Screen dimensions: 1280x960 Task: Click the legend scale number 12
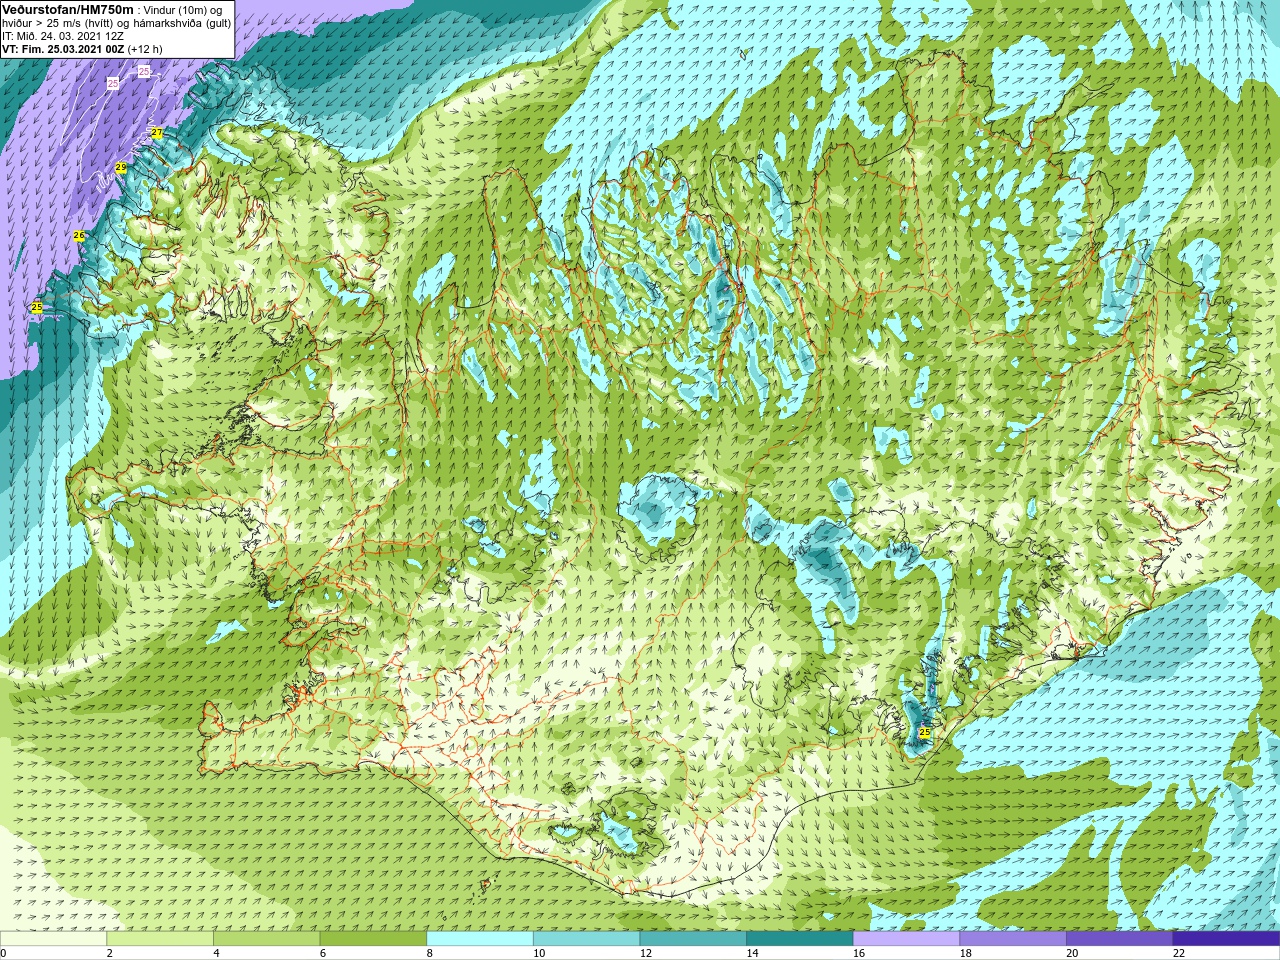646,953
